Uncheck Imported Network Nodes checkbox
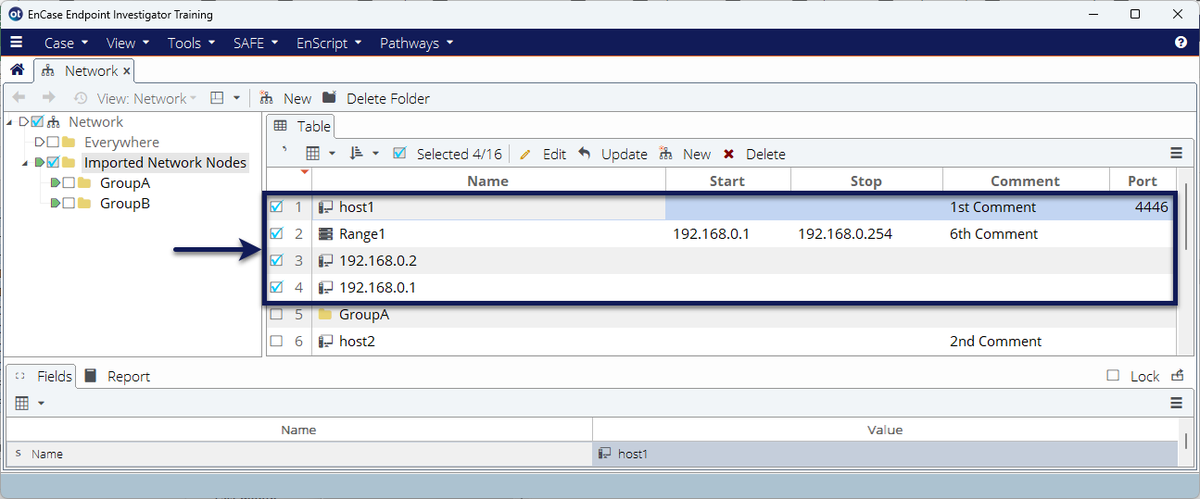The image size is (1200, 499). point(53,162)
